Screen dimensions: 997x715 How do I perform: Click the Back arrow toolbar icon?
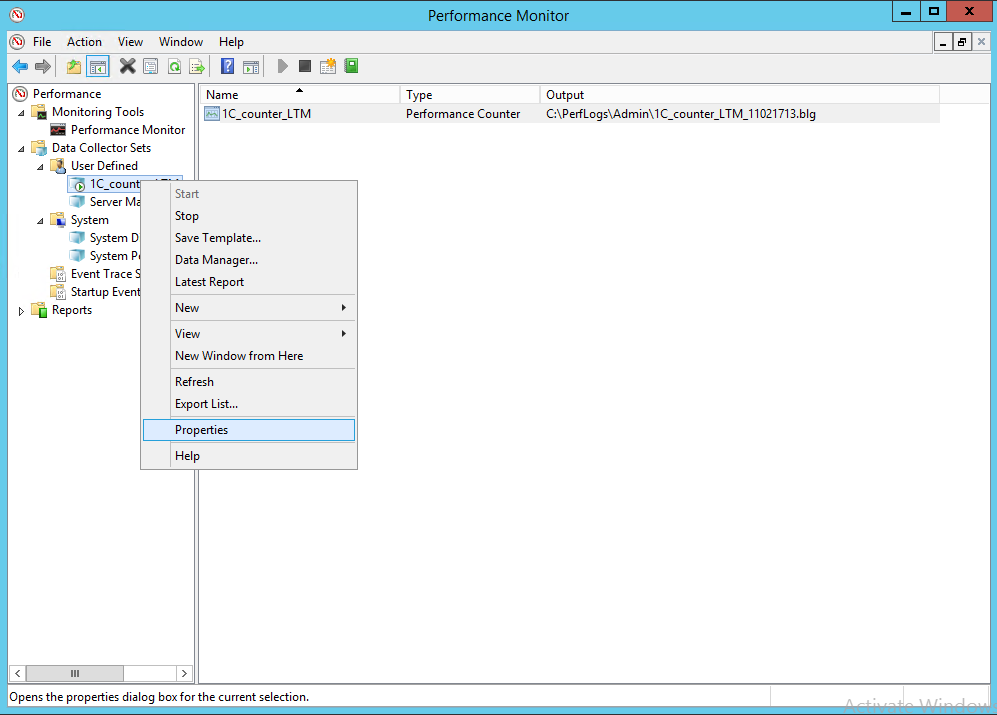tap(20, 67)
